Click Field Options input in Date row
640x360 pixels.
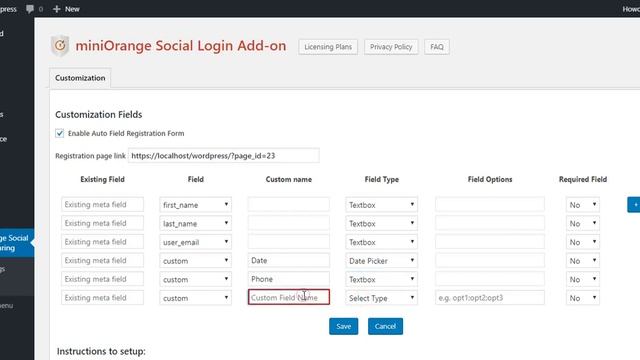tap(490, 260)
